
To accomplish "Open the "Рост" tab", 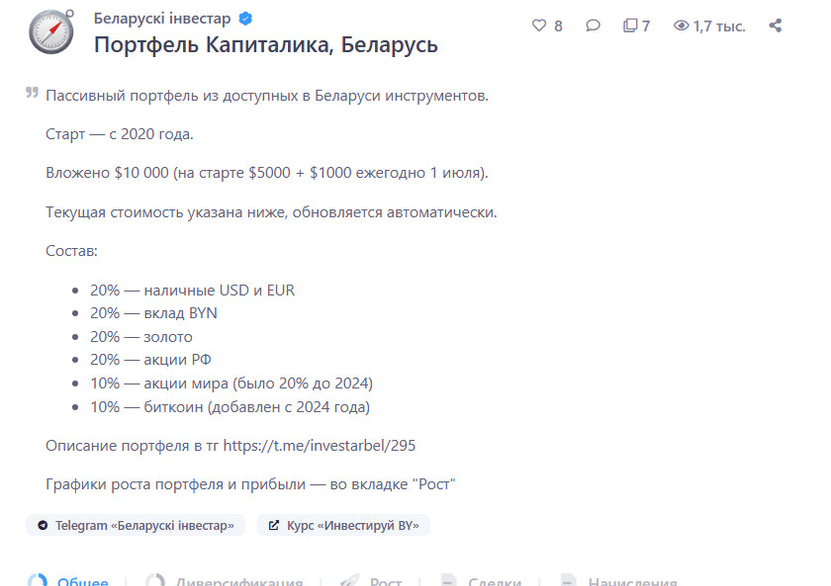I will (x=385, y=580).
